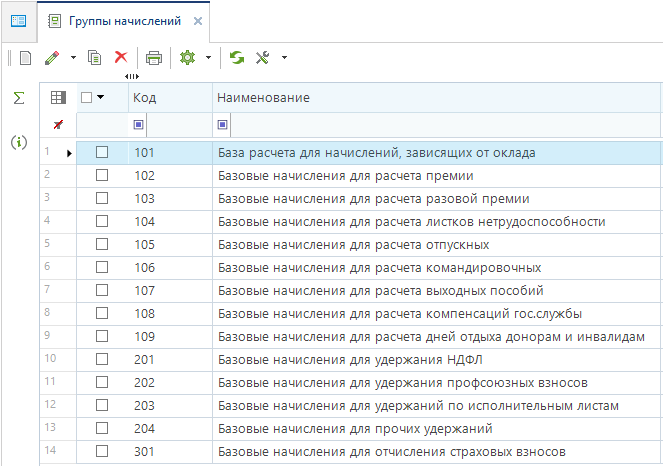The image size is (663, 466).
Task: Click code cell 101
Action: tap(170, 153)
